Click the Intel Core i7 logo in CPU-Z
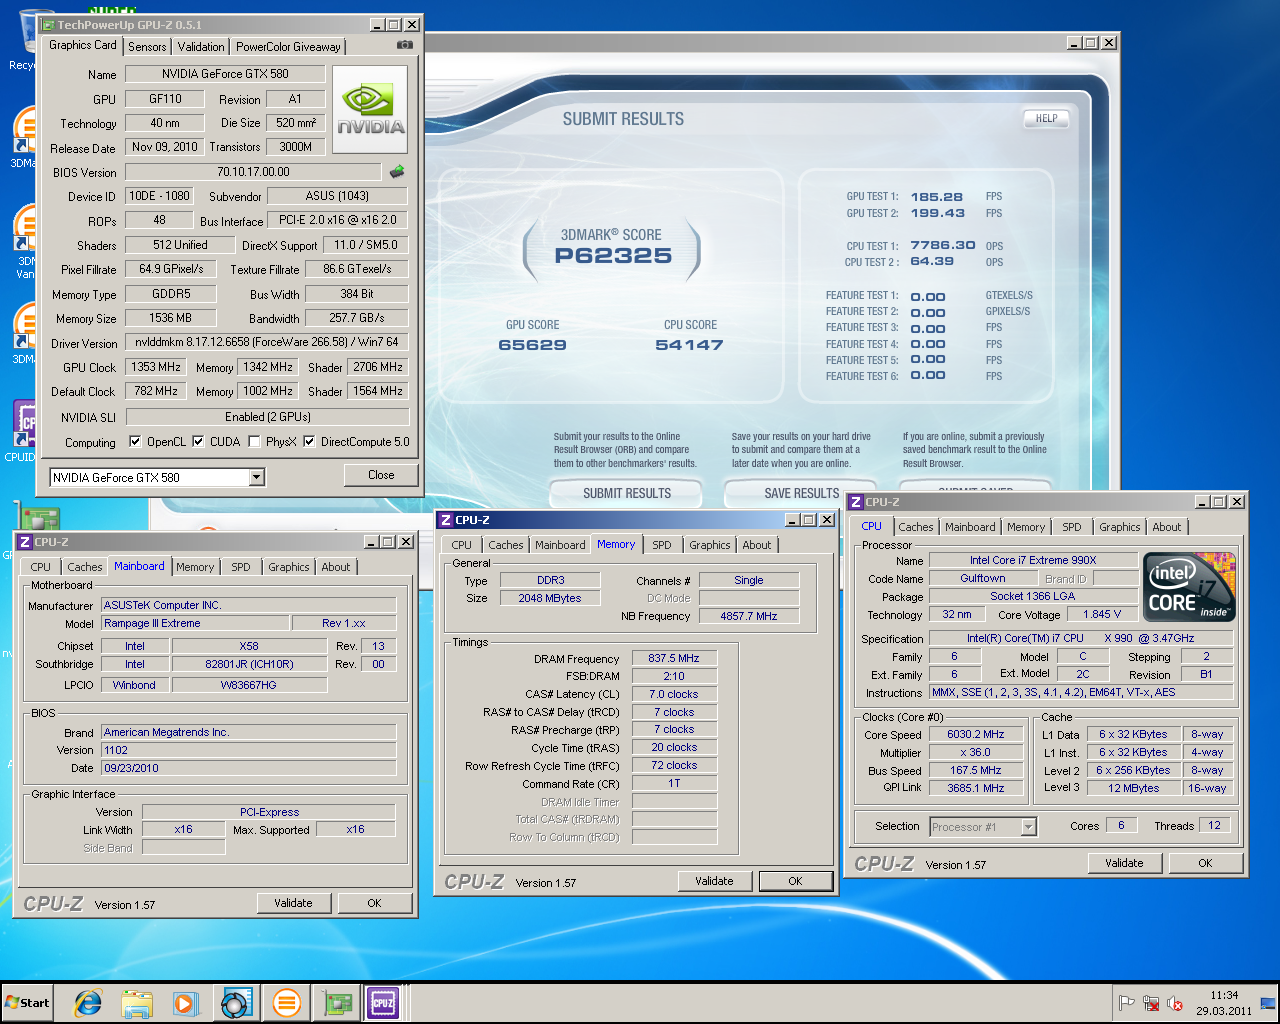Screen dimensions: 1280x1024 pyautogui.click(x=1190, y=586)
